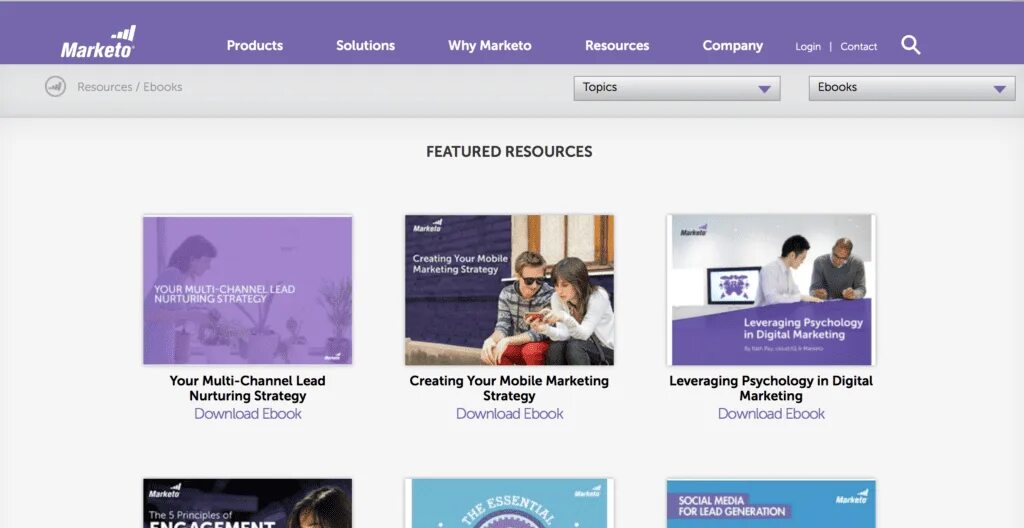The width and height of the screenshot is (1024, 528).
Task: Click the Resources breadcrumb link
Action: coord(104,87)
